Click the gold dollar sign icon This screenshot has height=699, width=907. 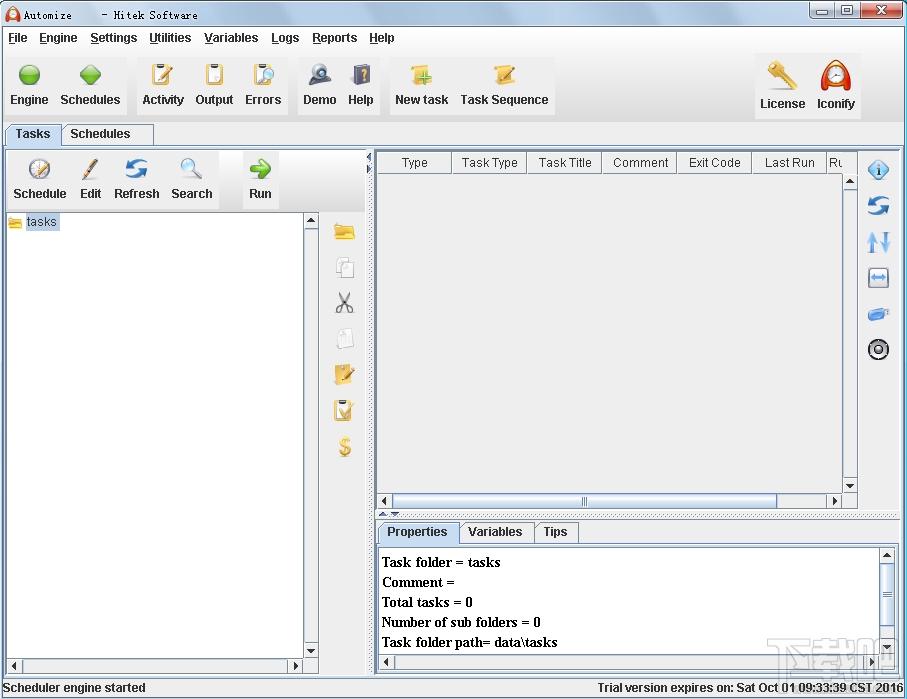[345, 446]
